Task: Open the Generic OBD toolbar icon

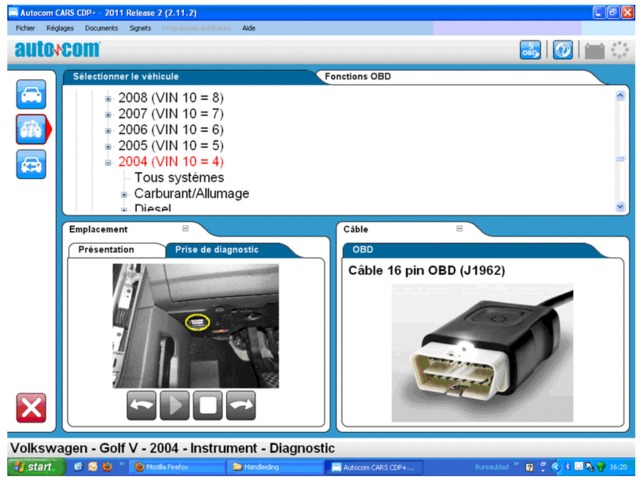Action: point(530,50)
